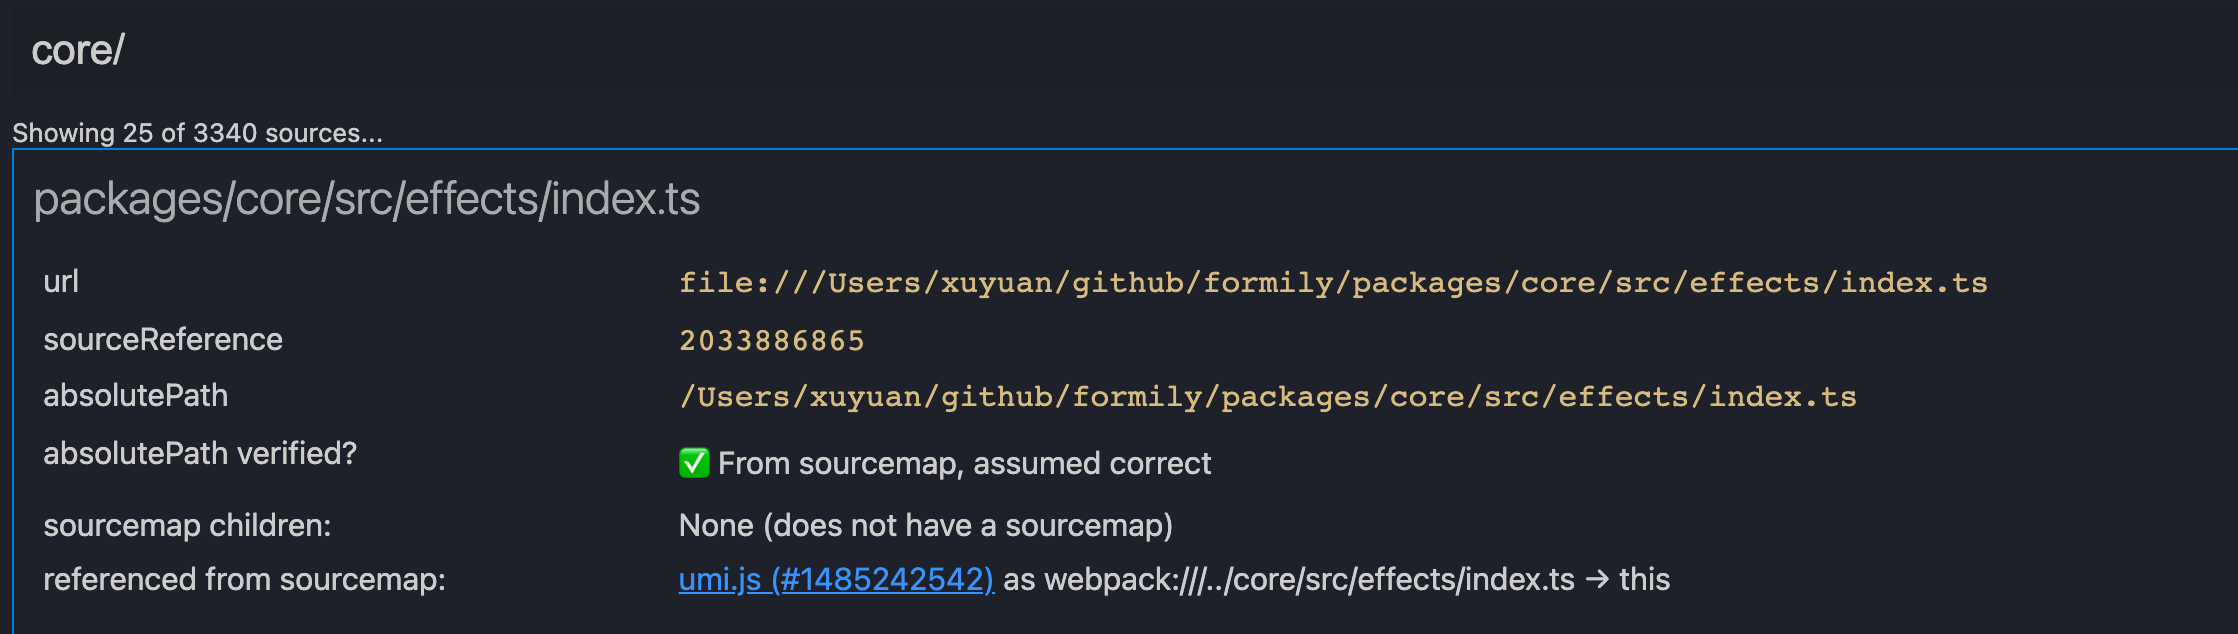Click 'None (does not have a sourcemap)' text

coord(925,526)
